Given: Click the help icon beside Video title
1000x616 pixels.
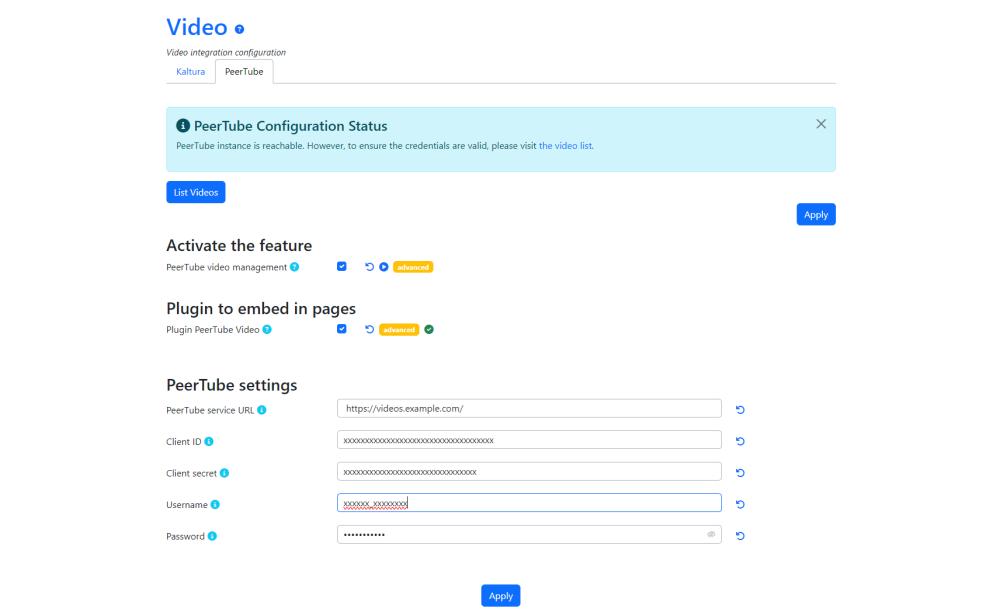Looking at the screenshot, I should pos(239,29).
